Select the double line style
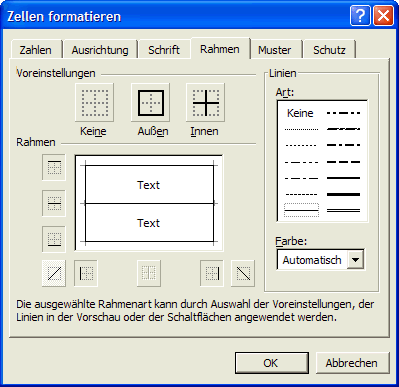This screenshot has height=387, width=399. pos(344,210)
